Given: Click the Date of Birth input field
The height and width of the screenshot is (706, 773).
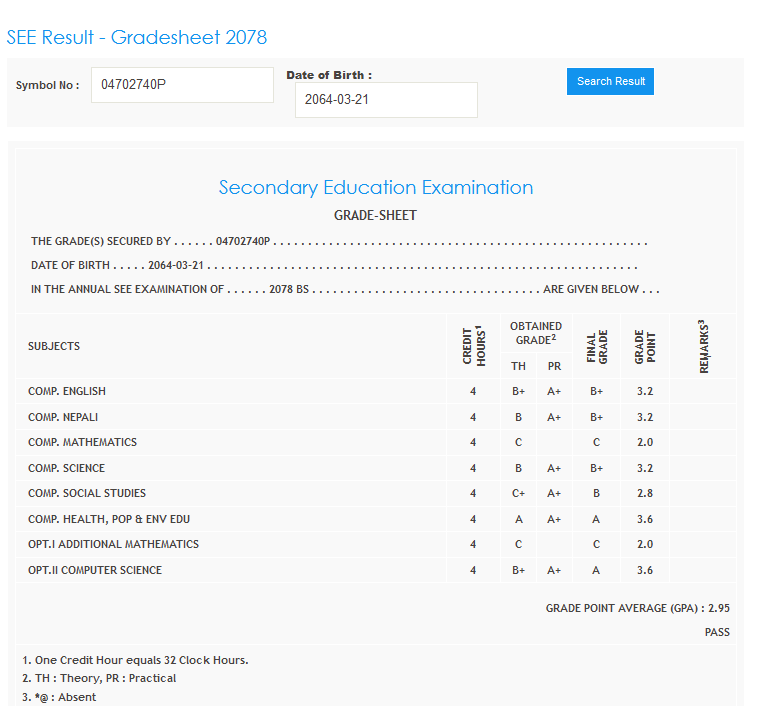Looking at the screenshot, I should (385, 100).
